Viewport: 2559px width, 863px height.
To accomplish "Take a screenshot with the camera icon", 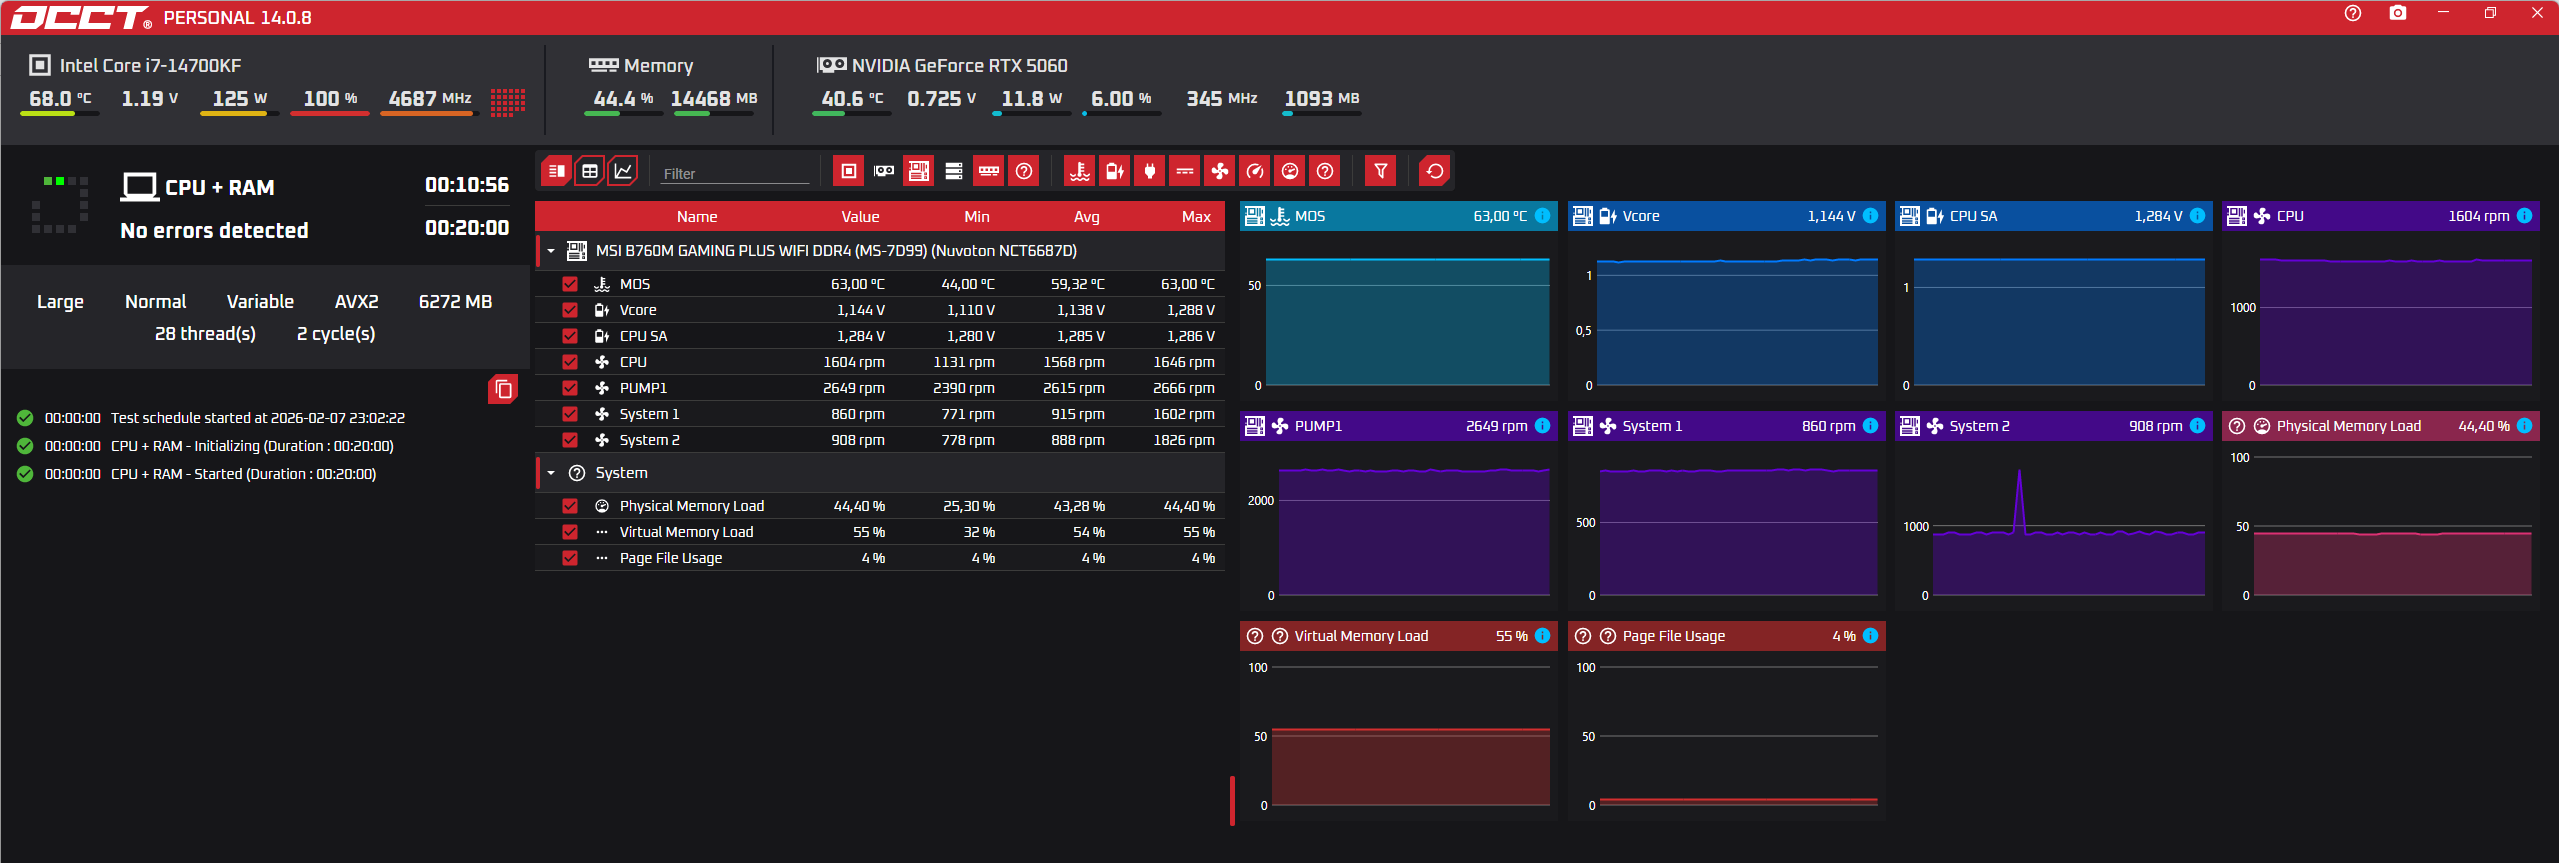I will [2398, 13].
